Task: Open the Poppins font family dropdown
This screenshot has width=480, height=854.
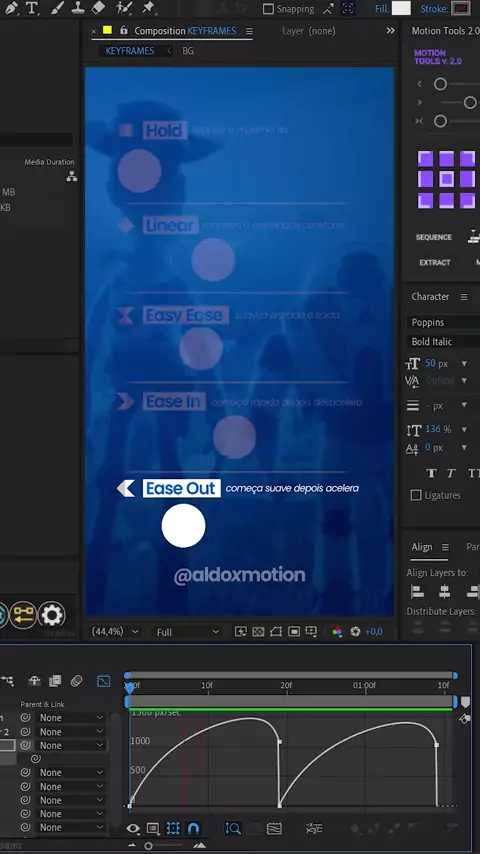Action: [x=444, y=322]
